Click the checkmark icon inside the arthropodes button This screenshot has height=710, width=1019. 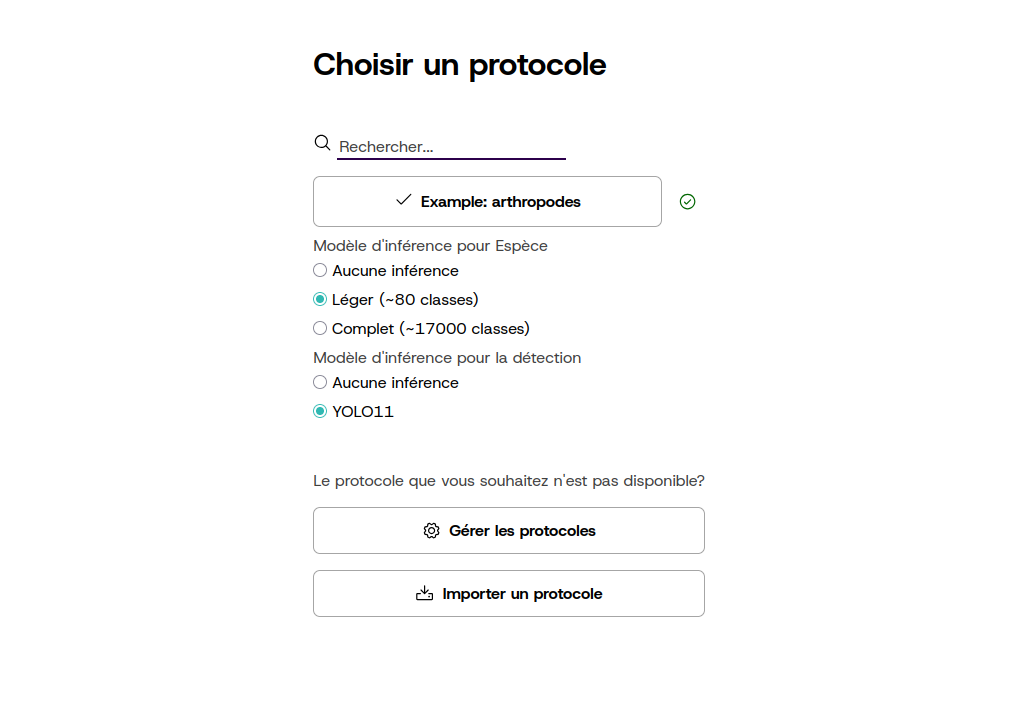[404, 200]
